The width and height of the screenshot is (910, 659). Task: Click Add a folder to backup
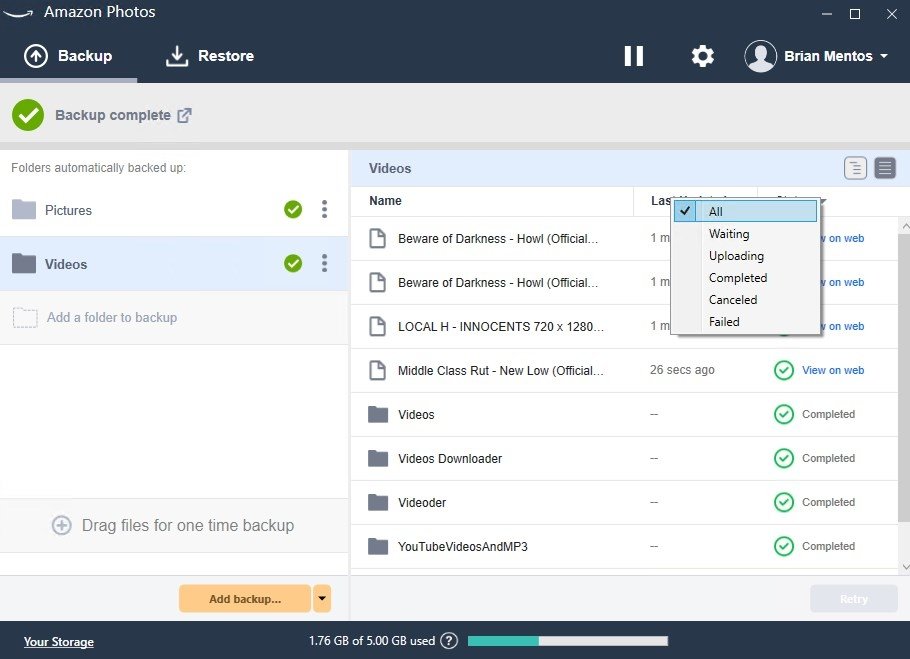174,318
